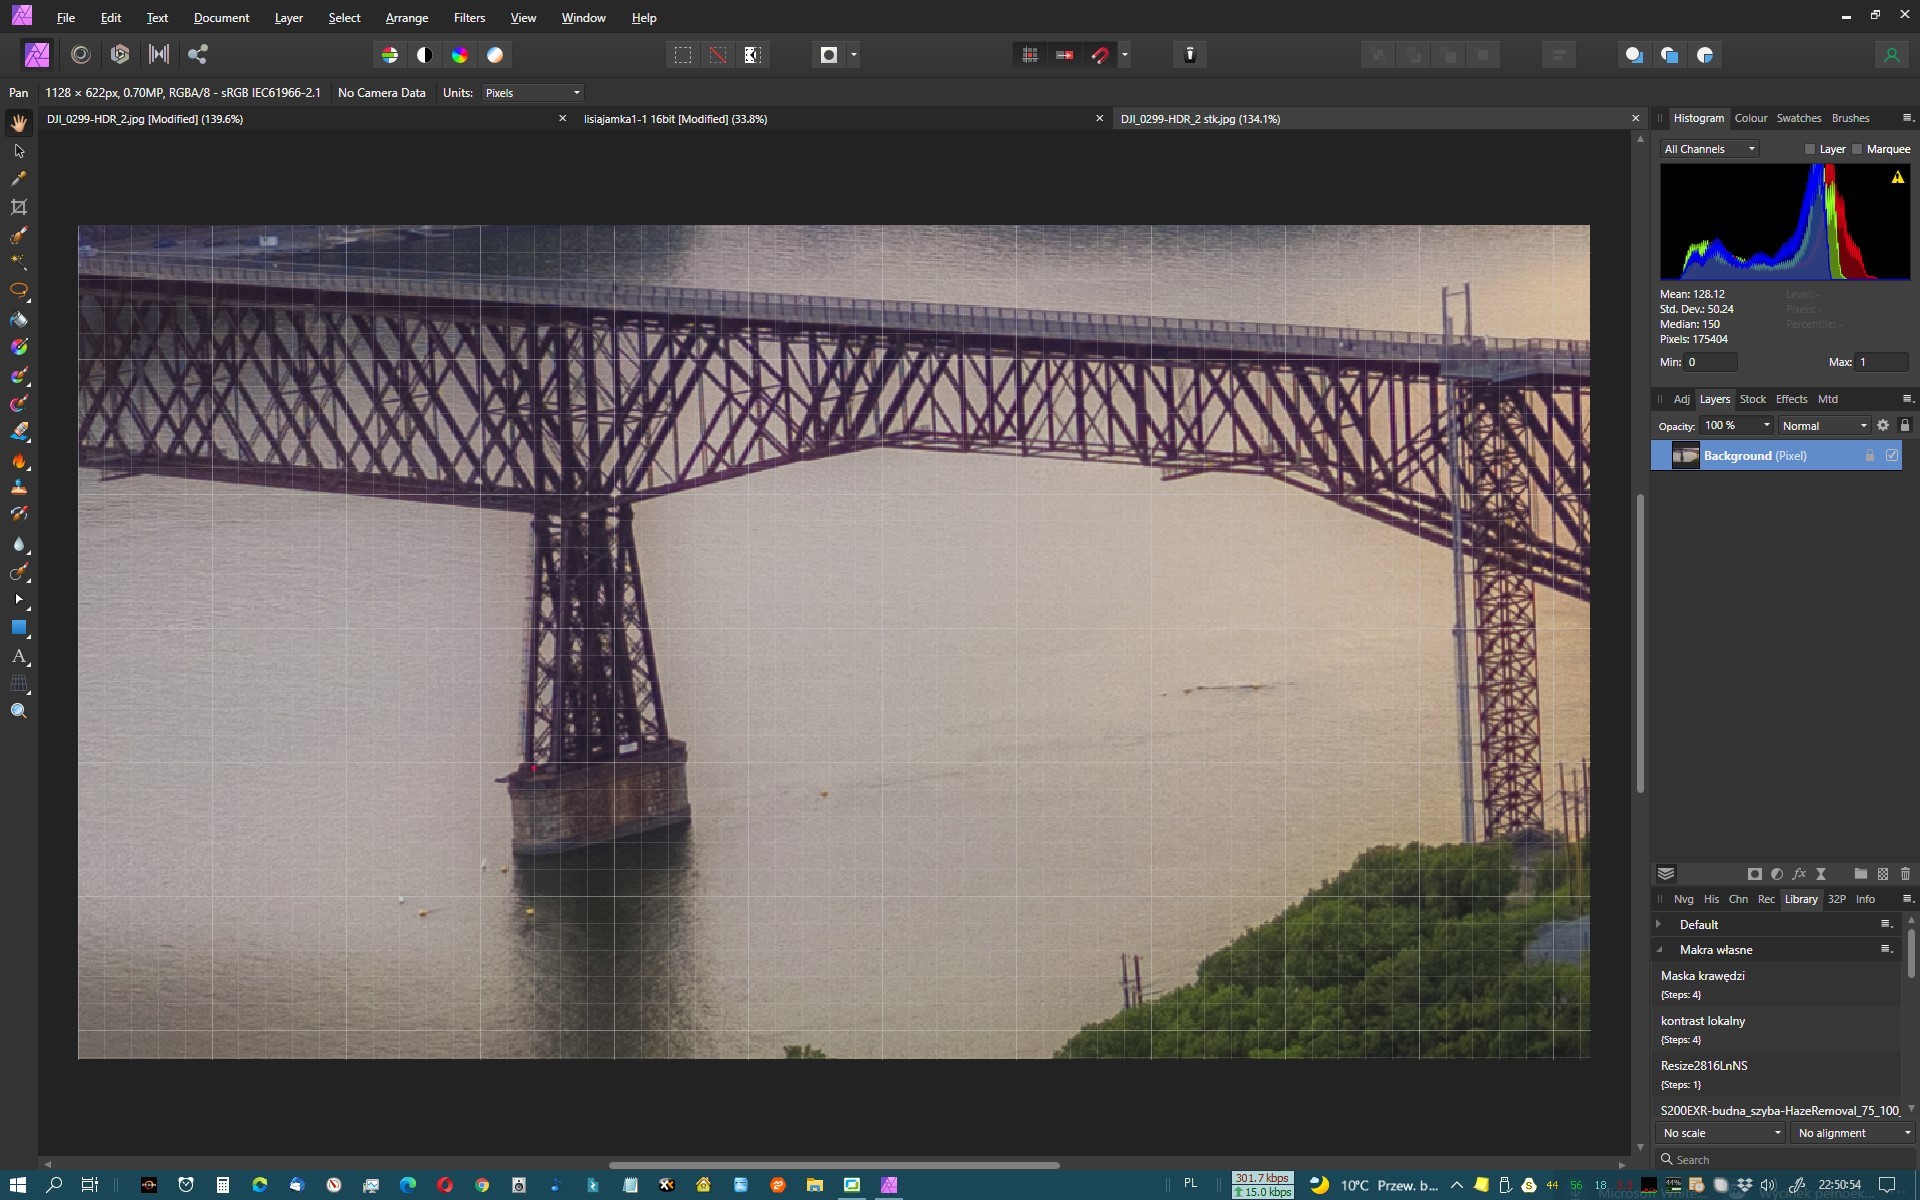Open the All Channels dropdown
Screen dimensions: 1920x1200
pyautogui.click(x=1709, y=149)
